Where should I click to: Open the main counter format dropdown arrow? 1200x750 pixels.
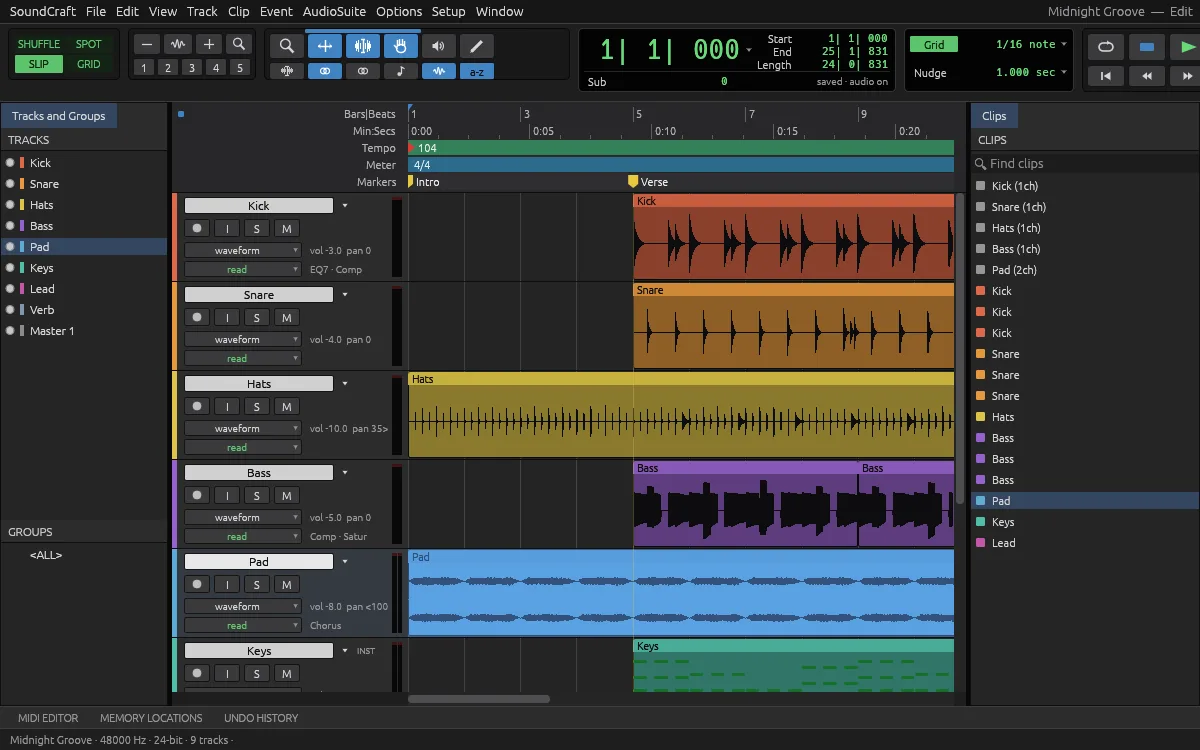749,50
